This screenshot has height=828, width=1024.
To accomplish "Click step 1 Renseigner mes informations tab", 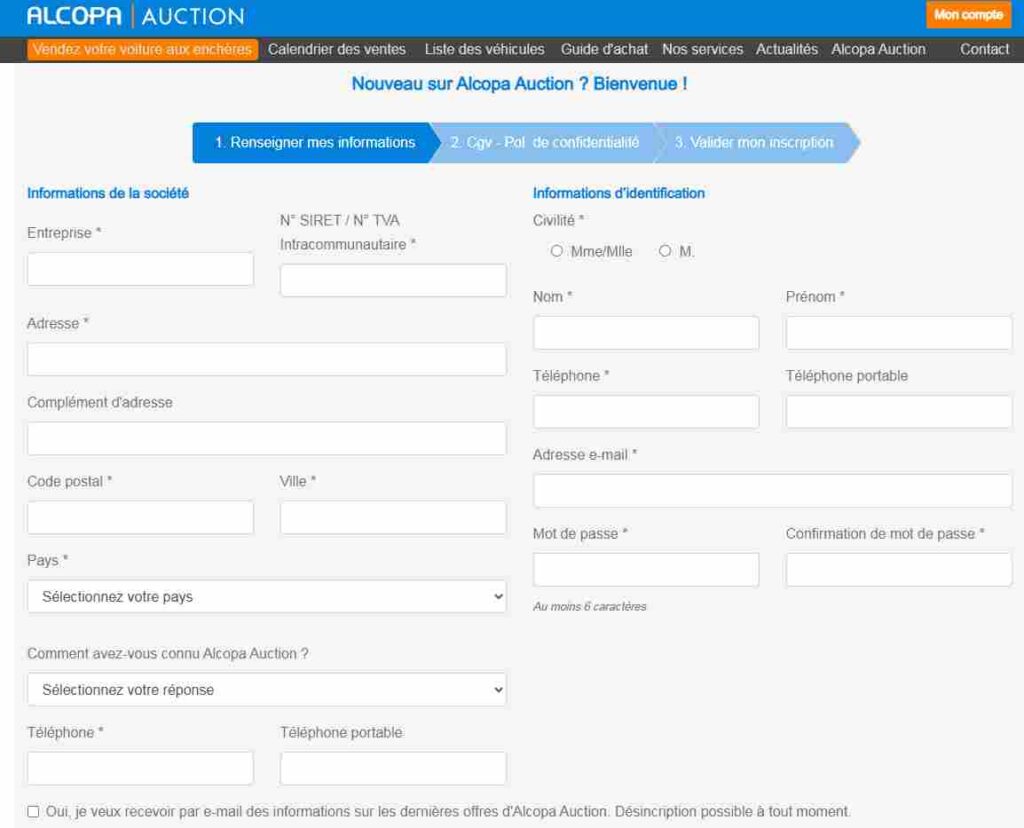I will 314,143.
